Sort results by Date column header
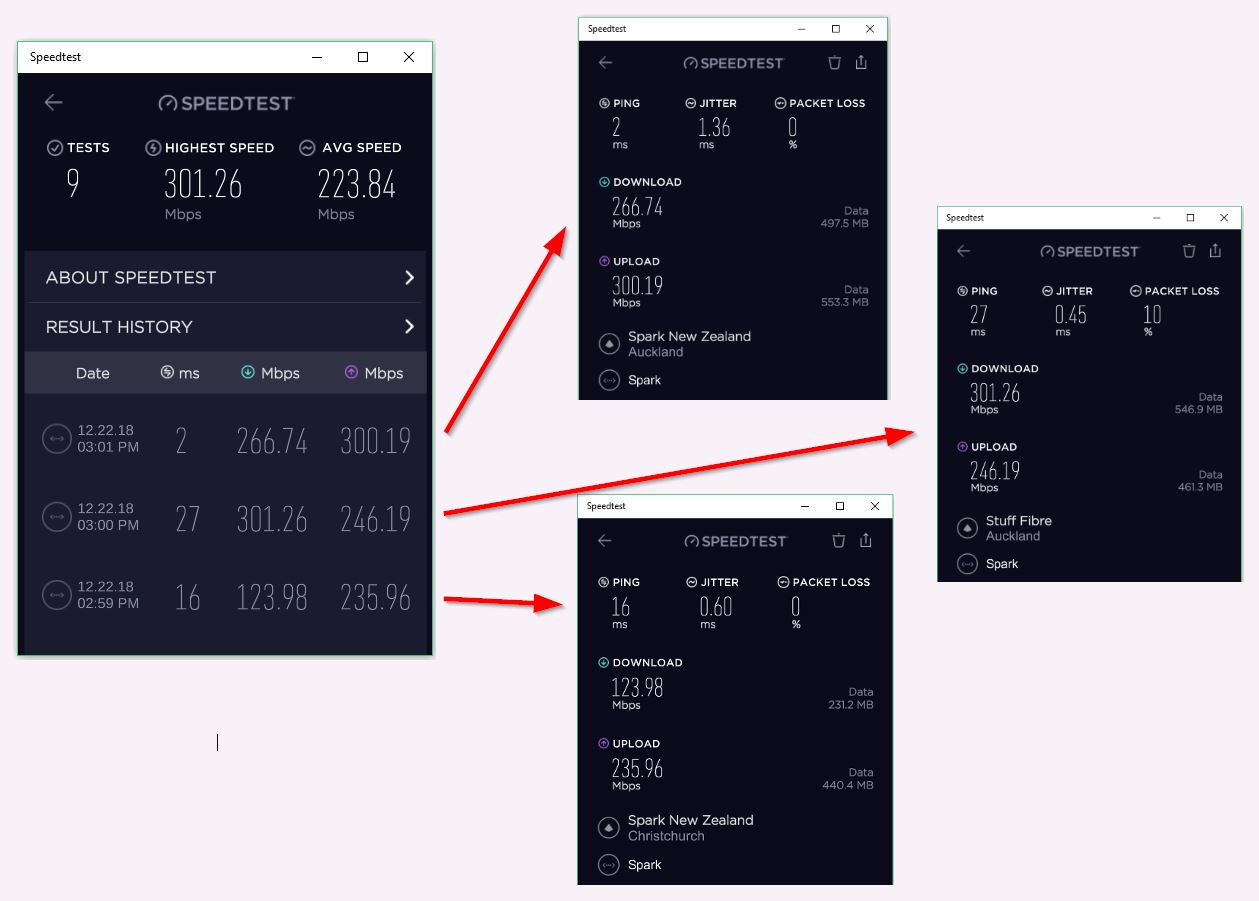The width and height of the screenshot is (1259, 901). click(92, 373)
